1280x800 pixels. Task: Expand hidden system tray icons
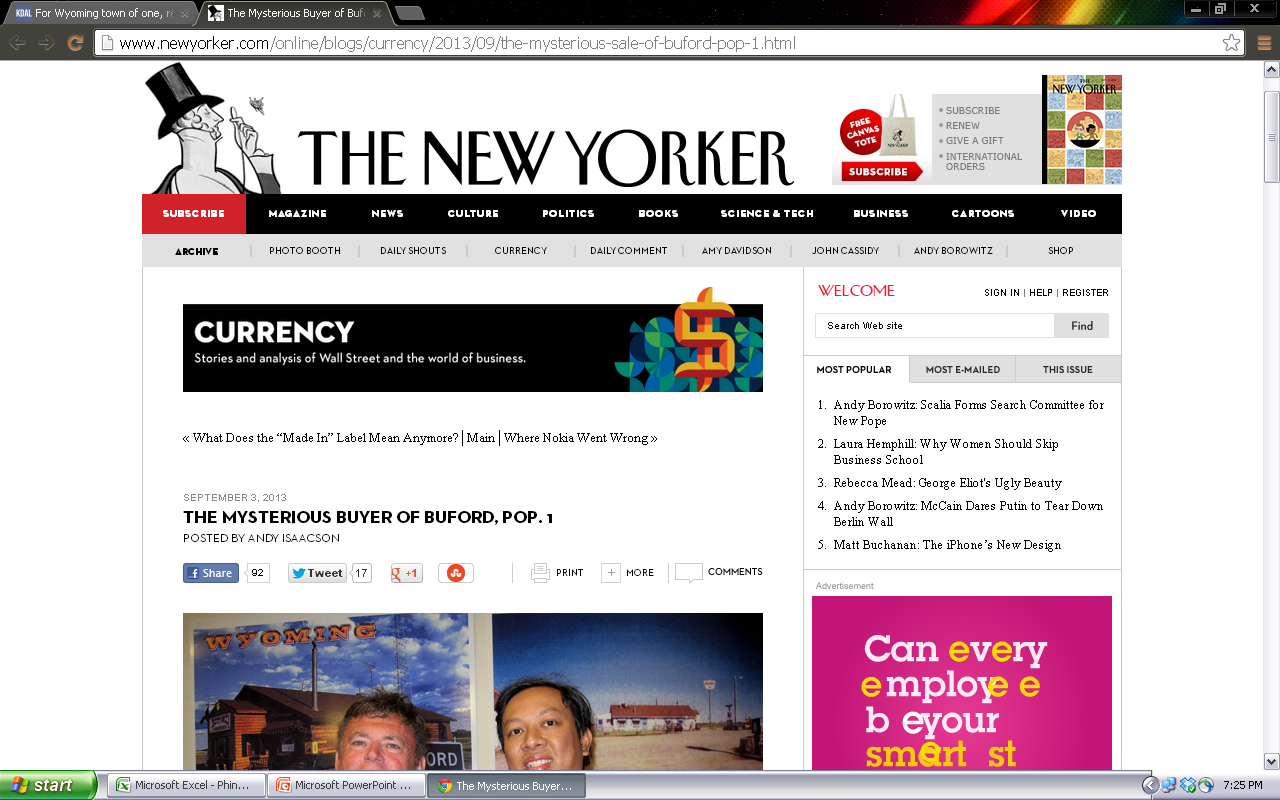(1151, 785)
